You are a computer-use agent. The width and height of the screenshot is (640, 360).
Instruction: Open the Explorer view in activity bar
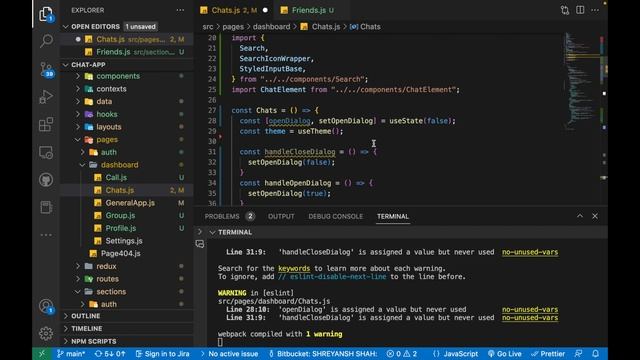click(46, 14)
